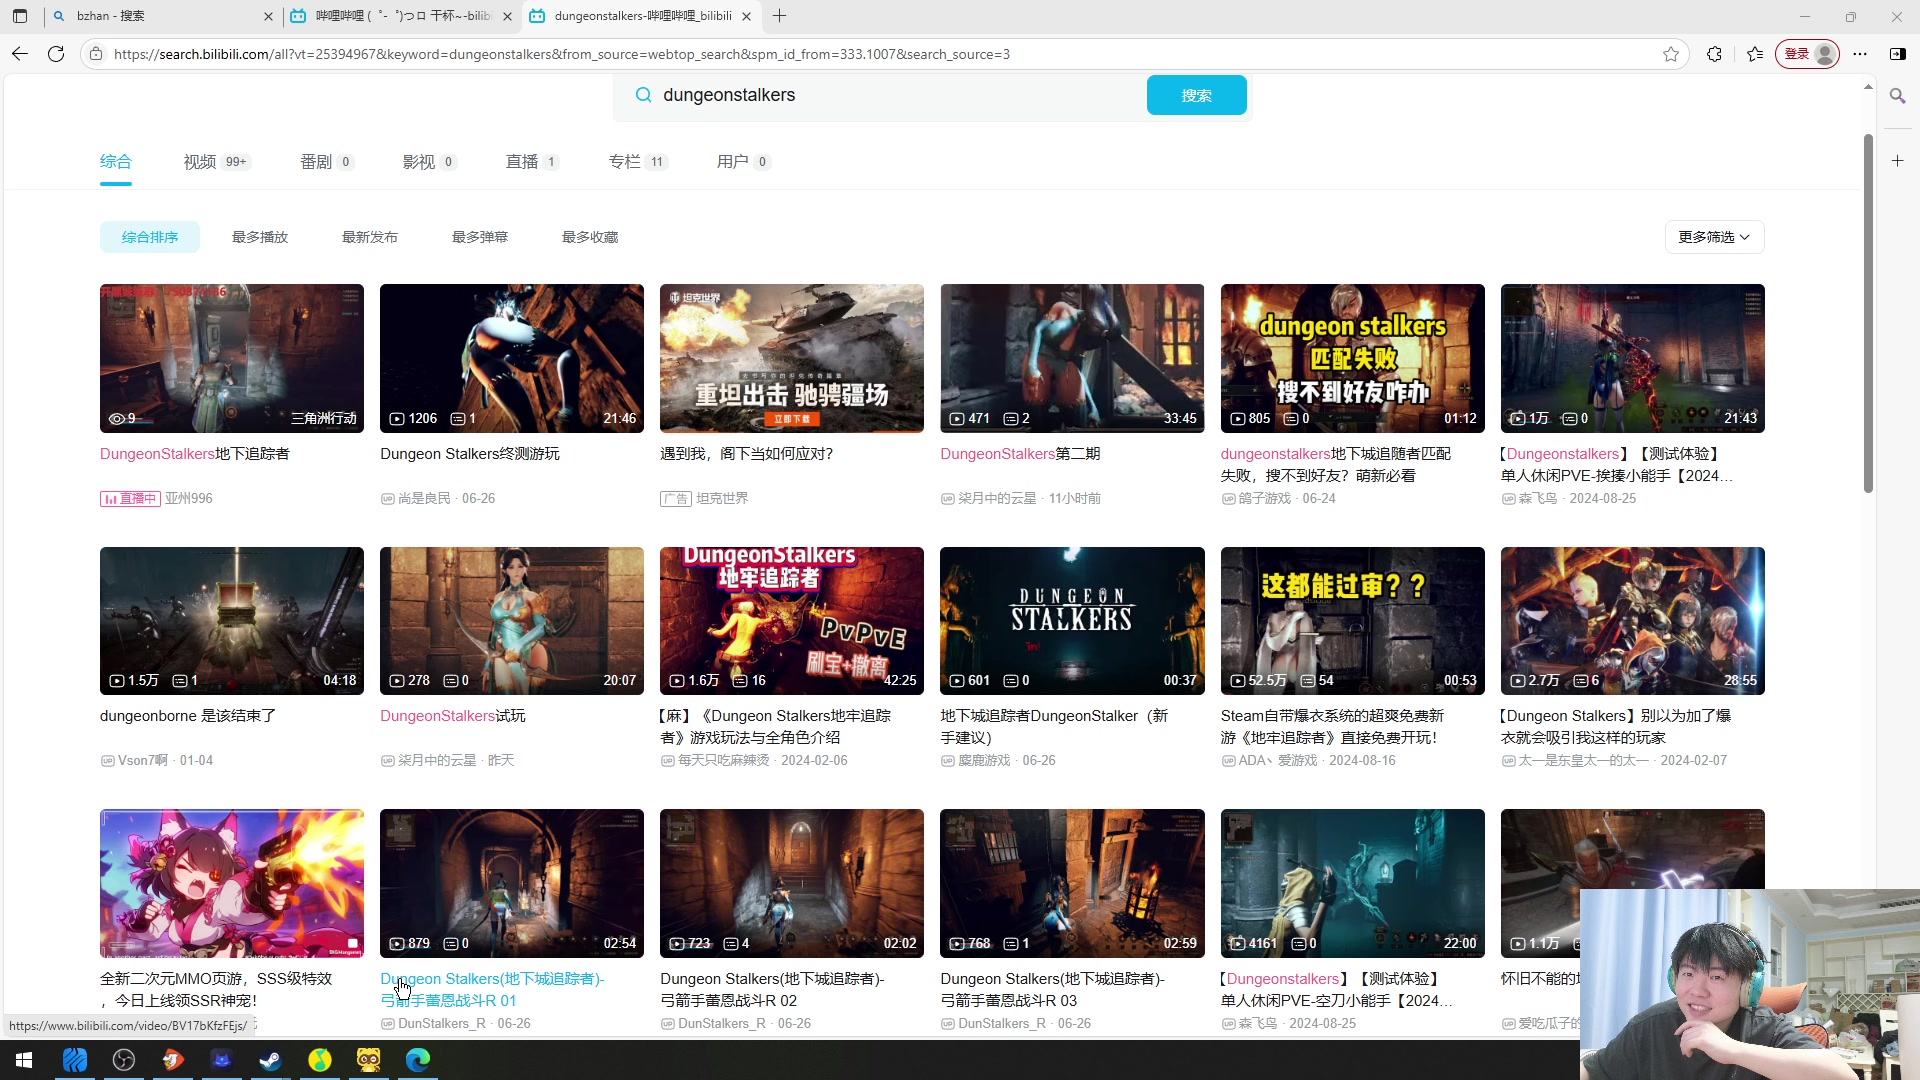The width and height of the screenshot is (1920, 1080).
Task: Open the circular dark taskbar app
Action: (123, 1059)
